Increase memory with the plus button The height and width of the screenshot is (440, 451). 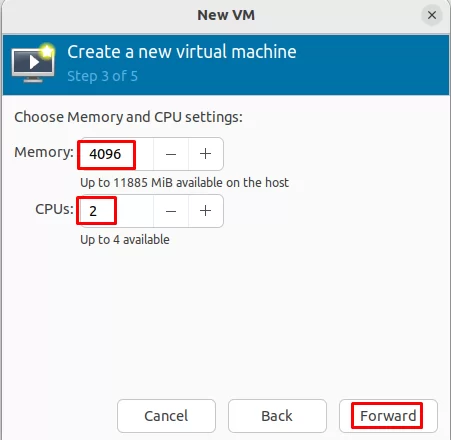(x=206, y=154)
